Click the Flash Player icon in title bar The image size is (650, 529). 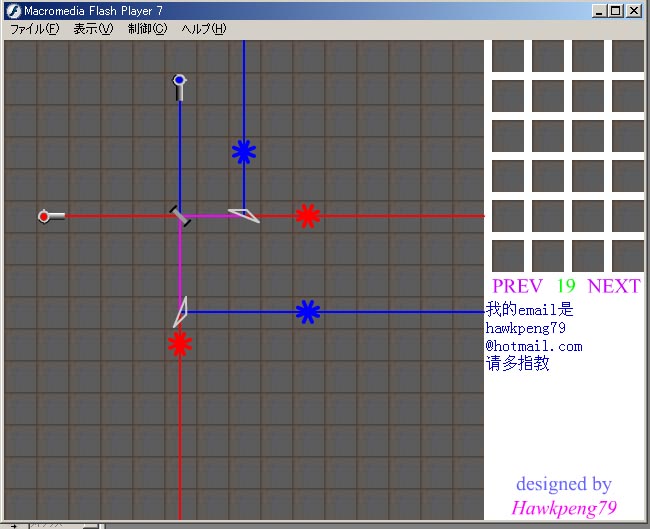pos(14,11)
